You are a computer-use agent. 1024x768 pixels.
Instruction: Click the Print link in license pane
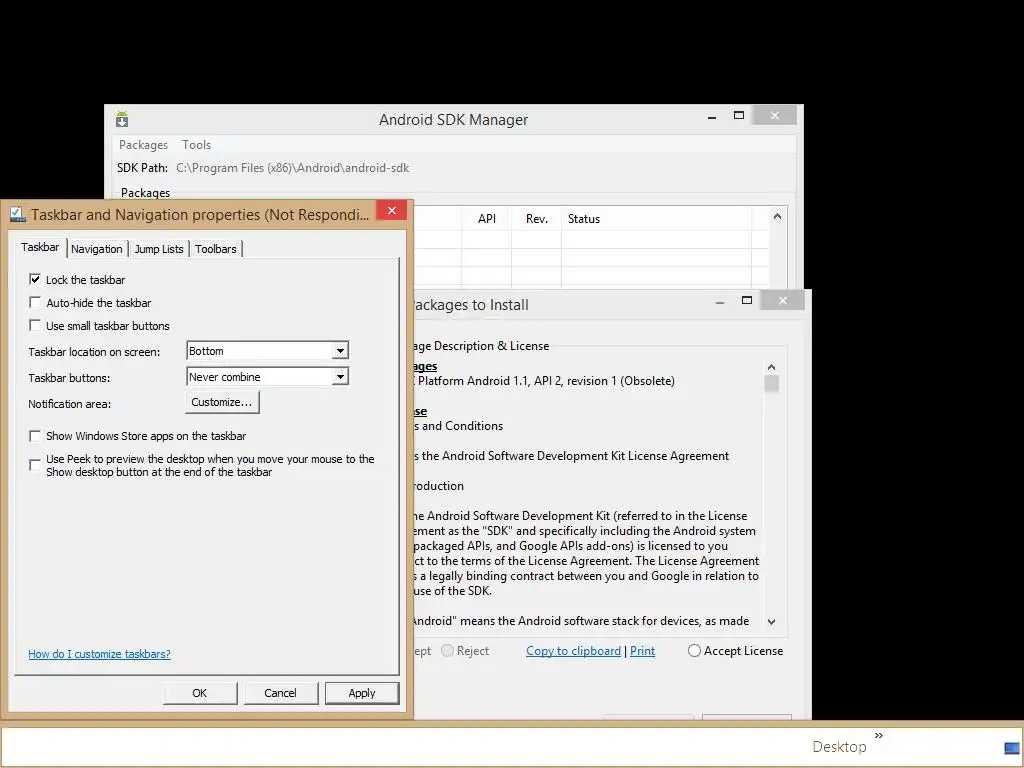643,651
